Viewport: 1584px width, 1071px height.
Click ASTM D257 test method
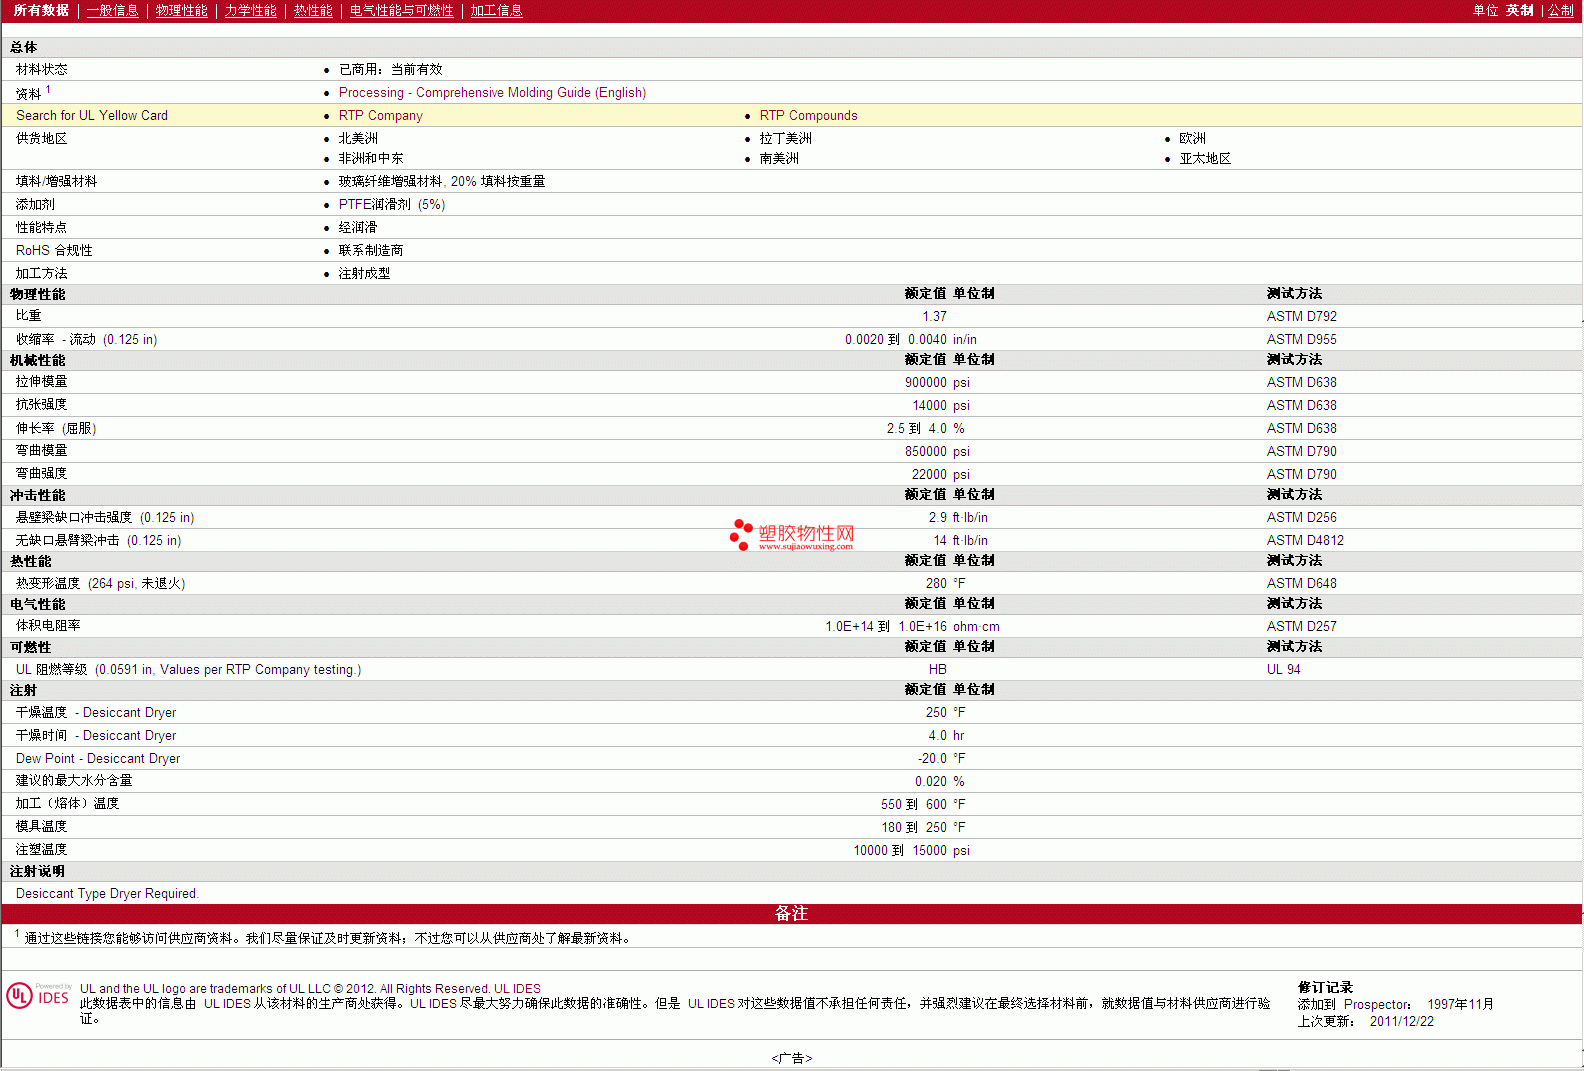coord(1301,626)
